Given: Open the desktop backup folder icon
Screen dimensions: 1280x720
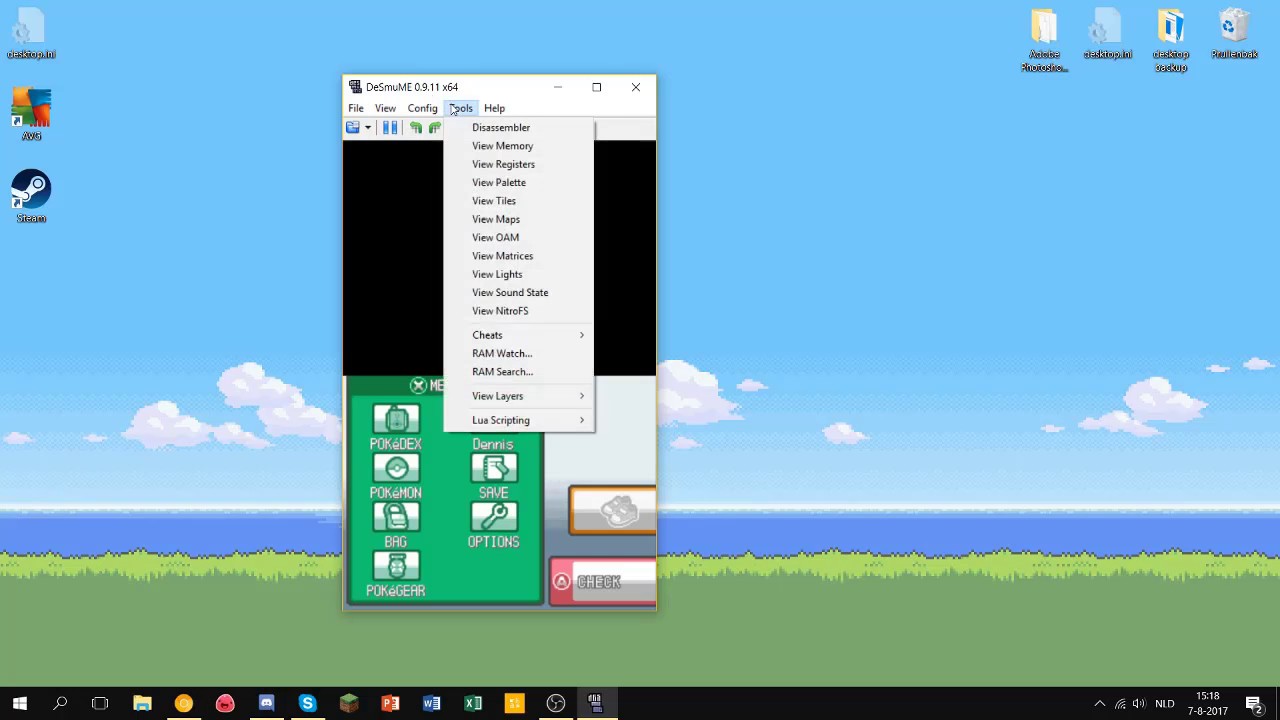Looking at the screenshot, I should coord(1171,40).
